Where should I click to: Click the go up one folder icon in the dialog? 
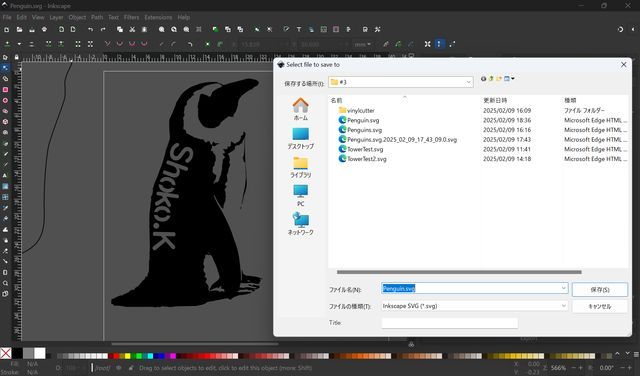click(x=491, y=78)
